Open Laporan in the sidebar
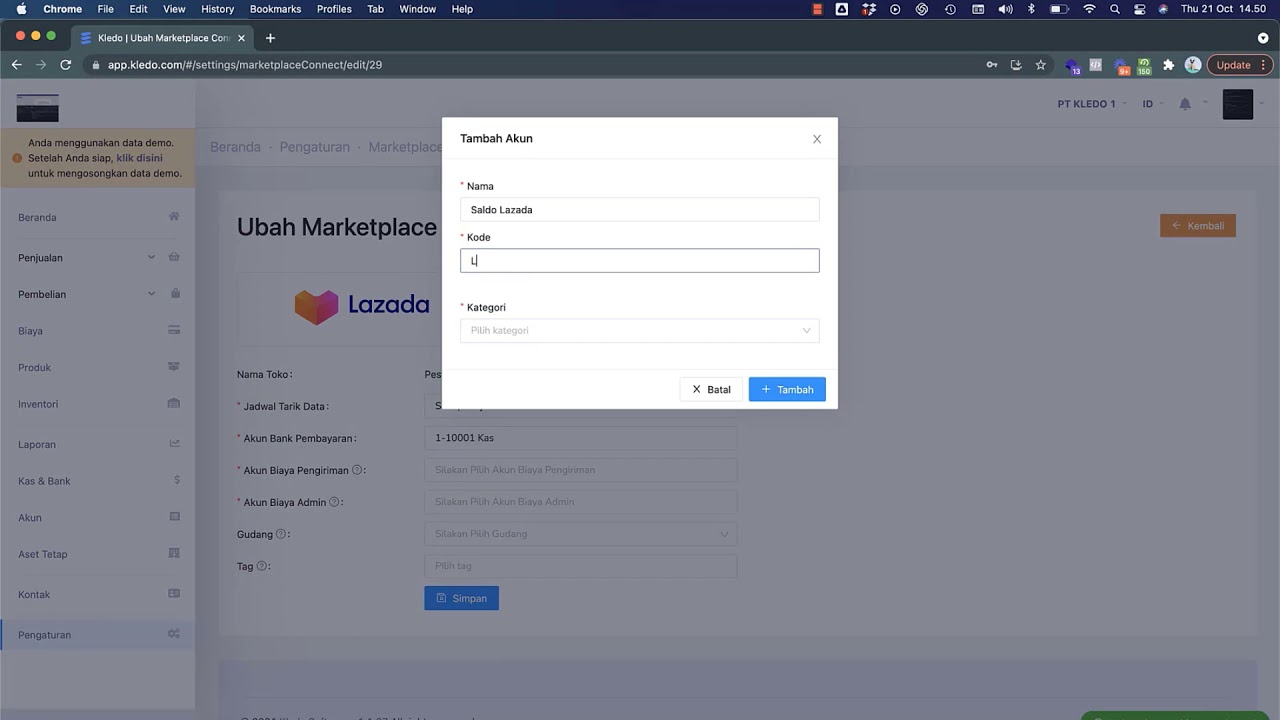 click(x=37, y=444)
